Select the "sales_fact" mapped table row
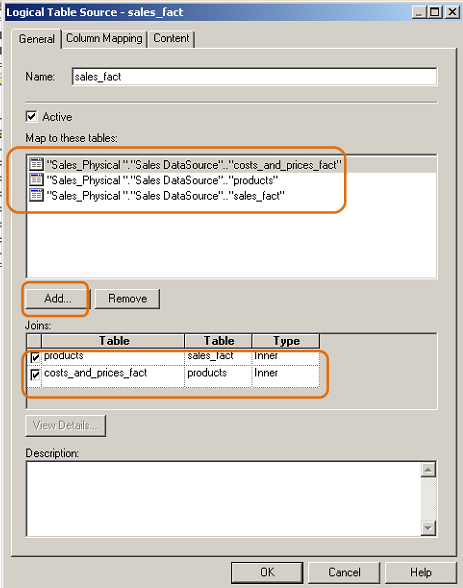Image resolution: width=463 pixels, height=588 pixels. click(232, 195)
